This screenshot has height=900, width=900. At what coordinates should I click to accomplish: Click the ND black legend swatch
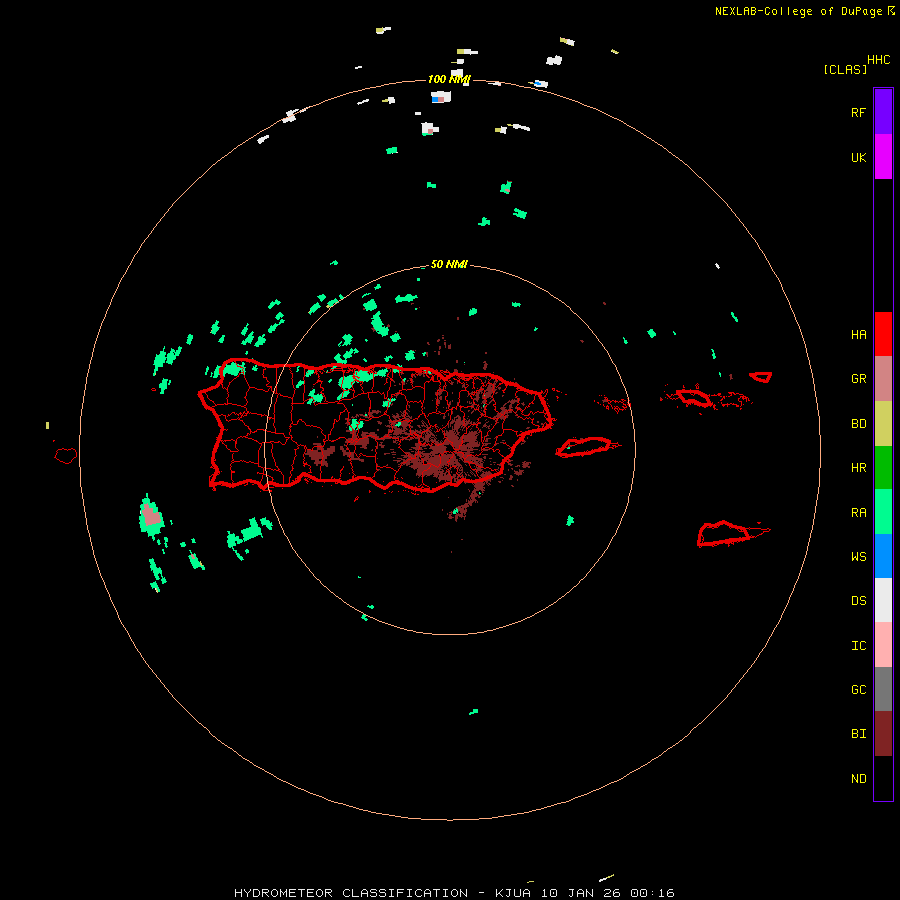883,778
